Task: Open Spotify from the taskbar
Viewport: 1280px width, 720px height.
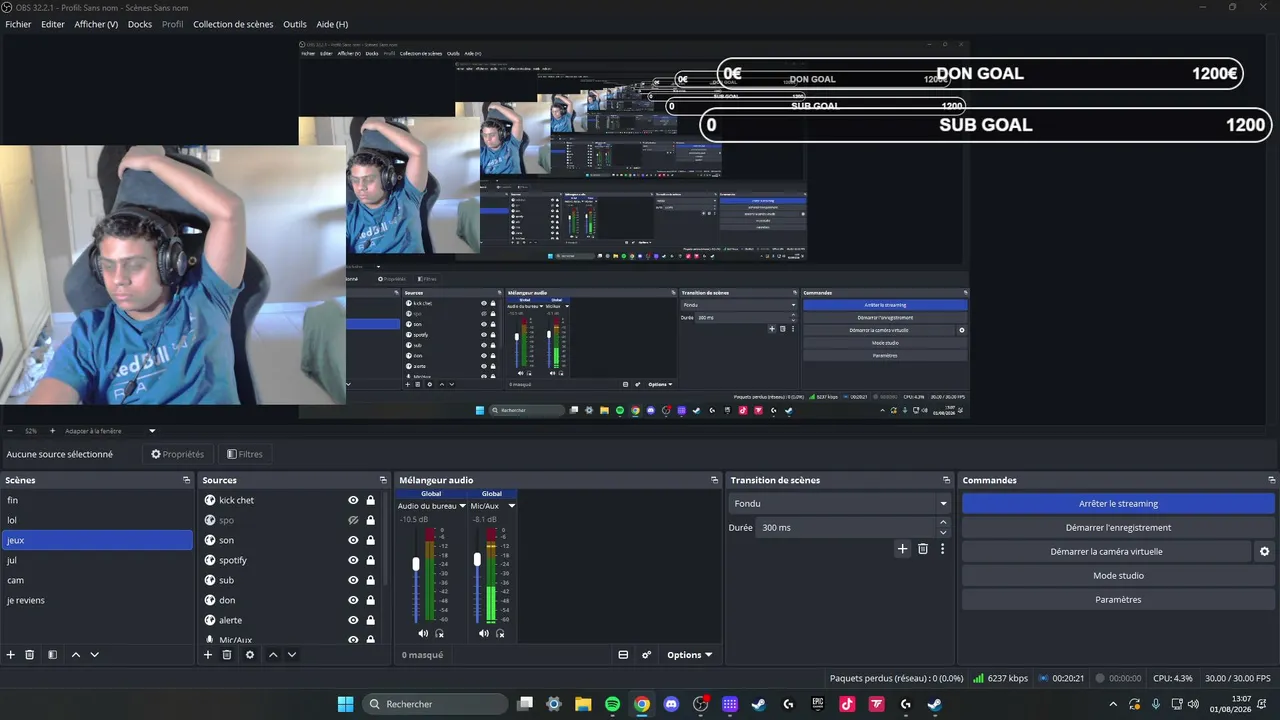Action: [612, 704]
